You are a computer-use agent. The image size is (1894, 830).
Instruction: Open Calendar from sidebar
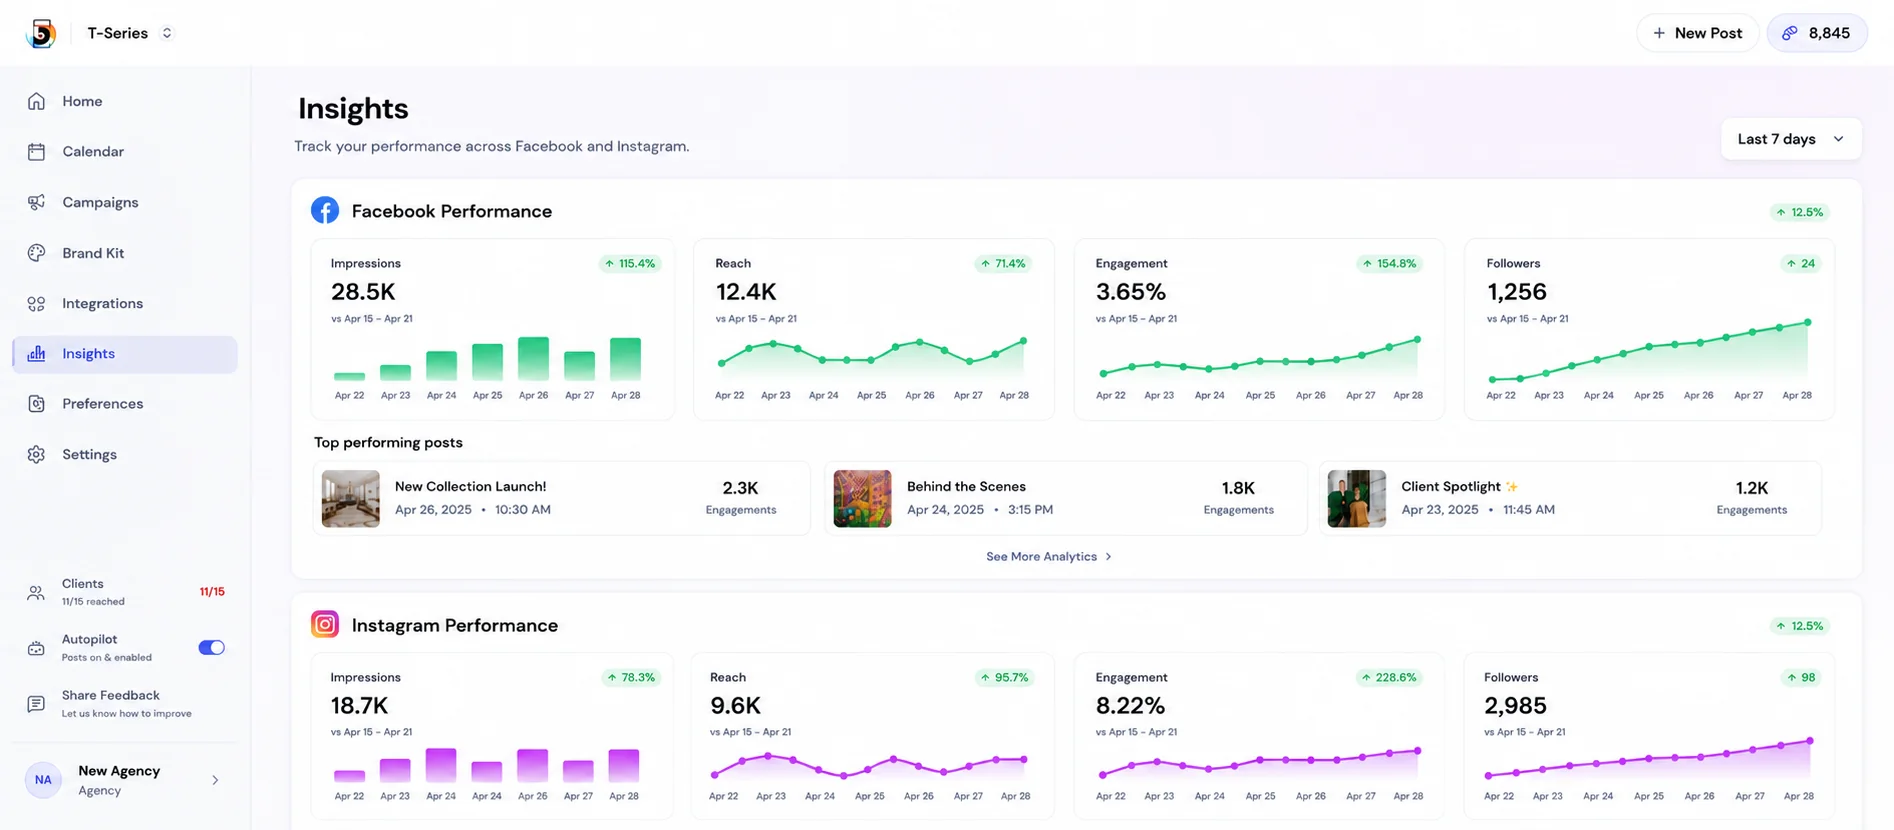[x=93, y=152]
